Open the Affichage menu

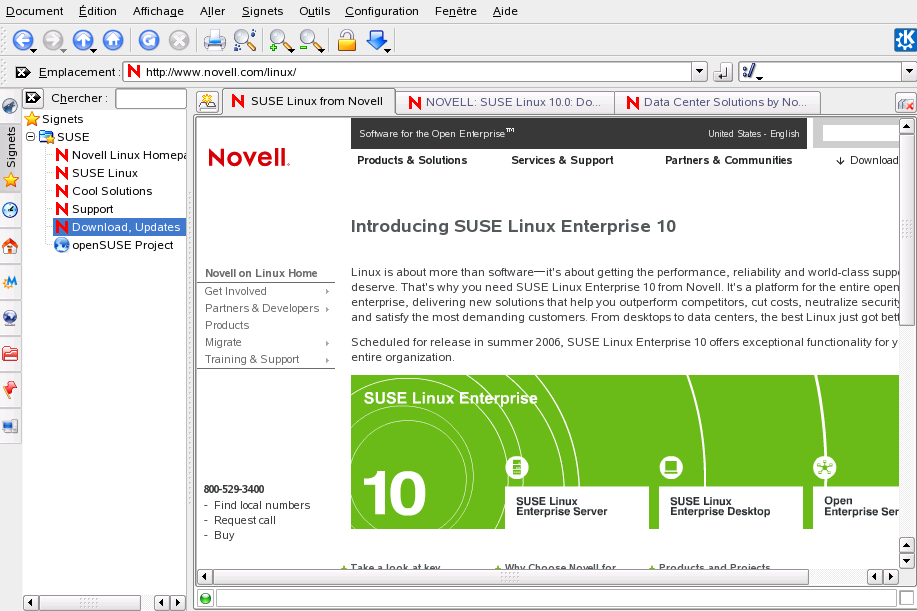click(158, 11)
